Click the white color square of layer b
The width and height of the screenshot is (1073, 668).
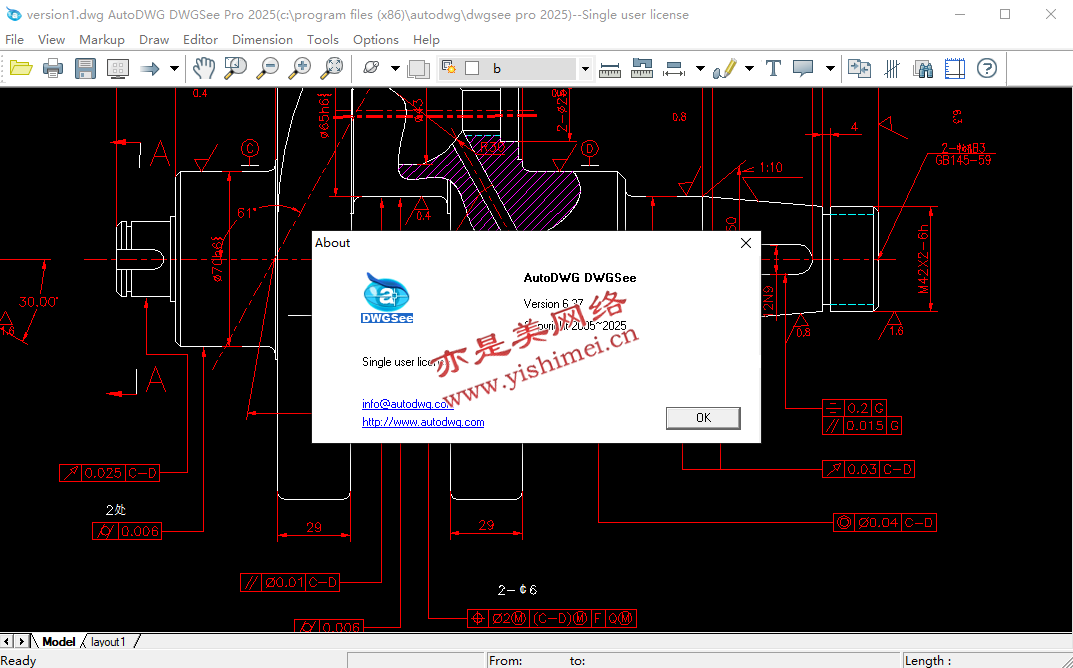[472, 68]
